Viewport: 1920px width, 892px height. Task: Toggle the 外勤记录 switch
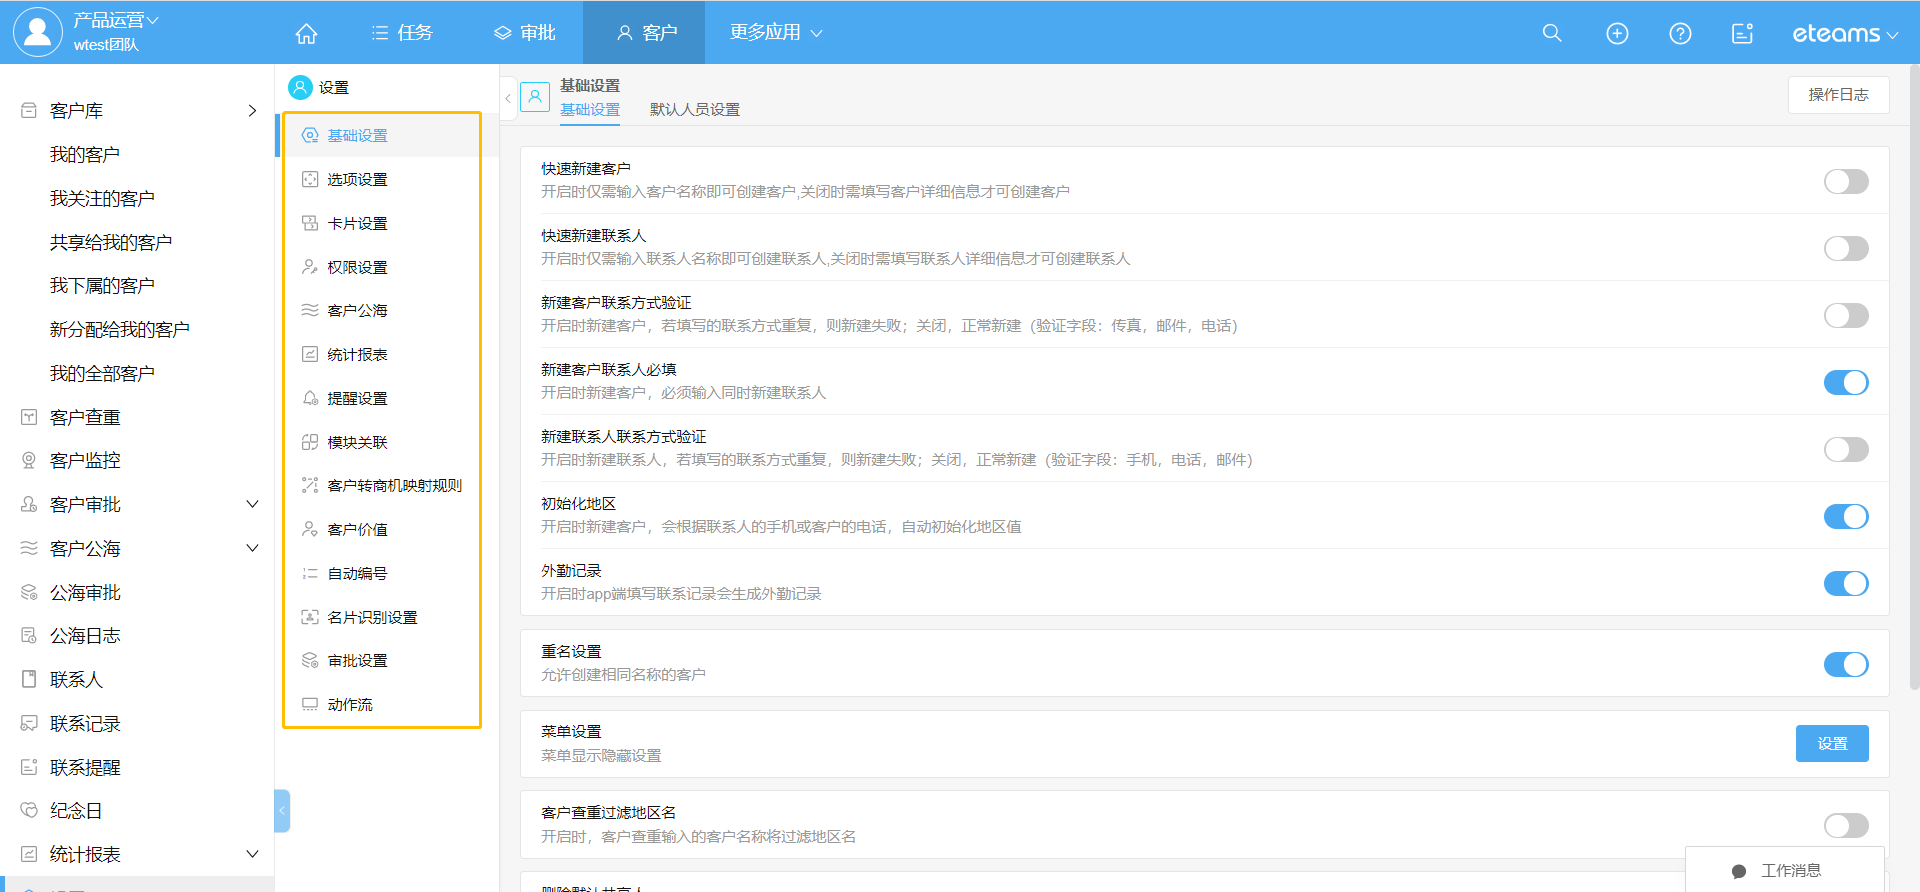coord(1845,584)
